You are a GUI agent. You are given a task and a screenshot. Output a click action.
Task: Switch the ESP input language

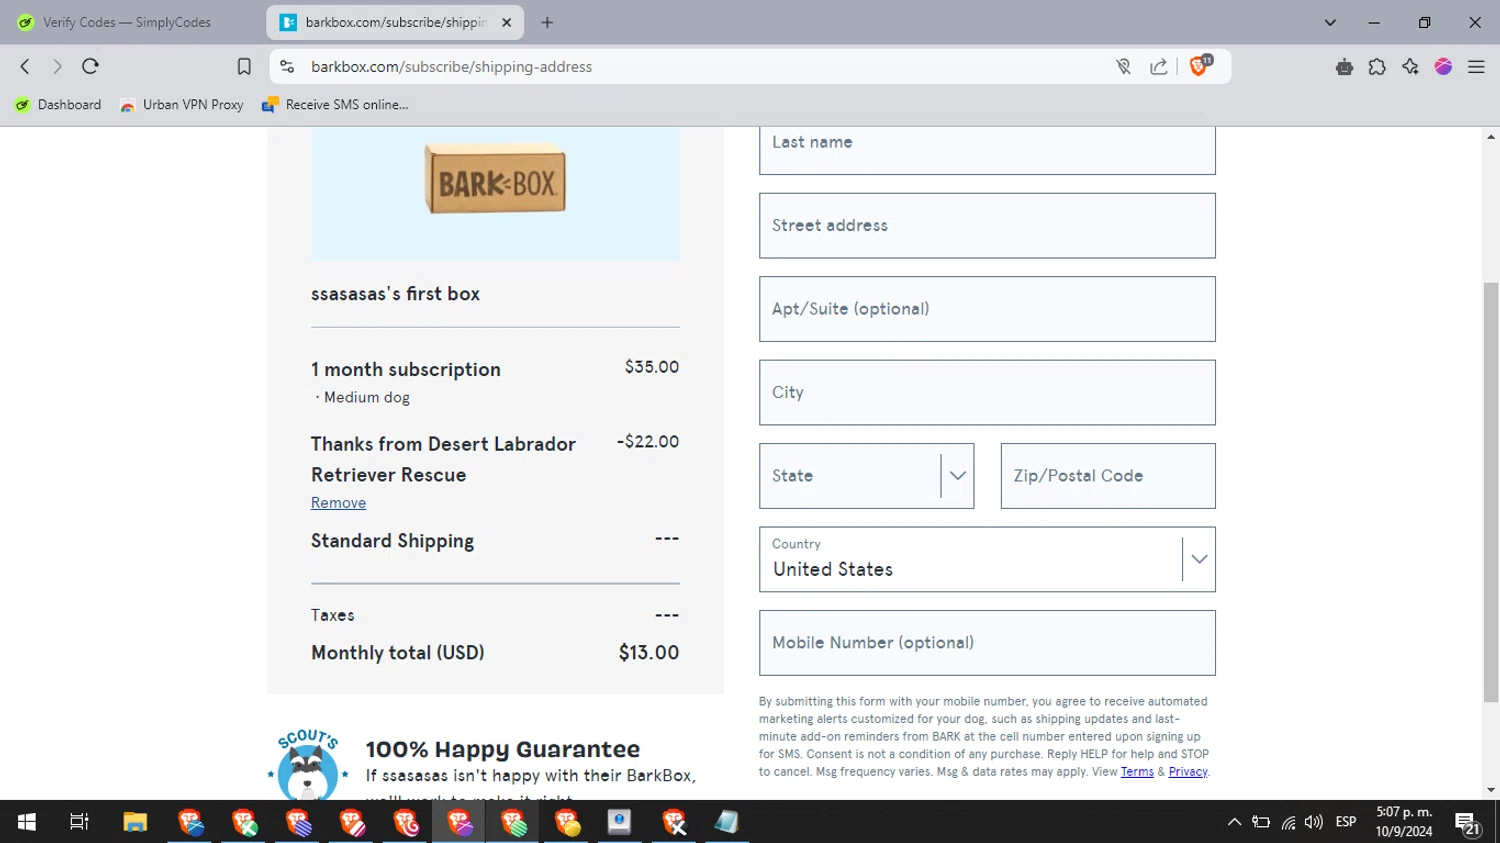point(1346,822)
